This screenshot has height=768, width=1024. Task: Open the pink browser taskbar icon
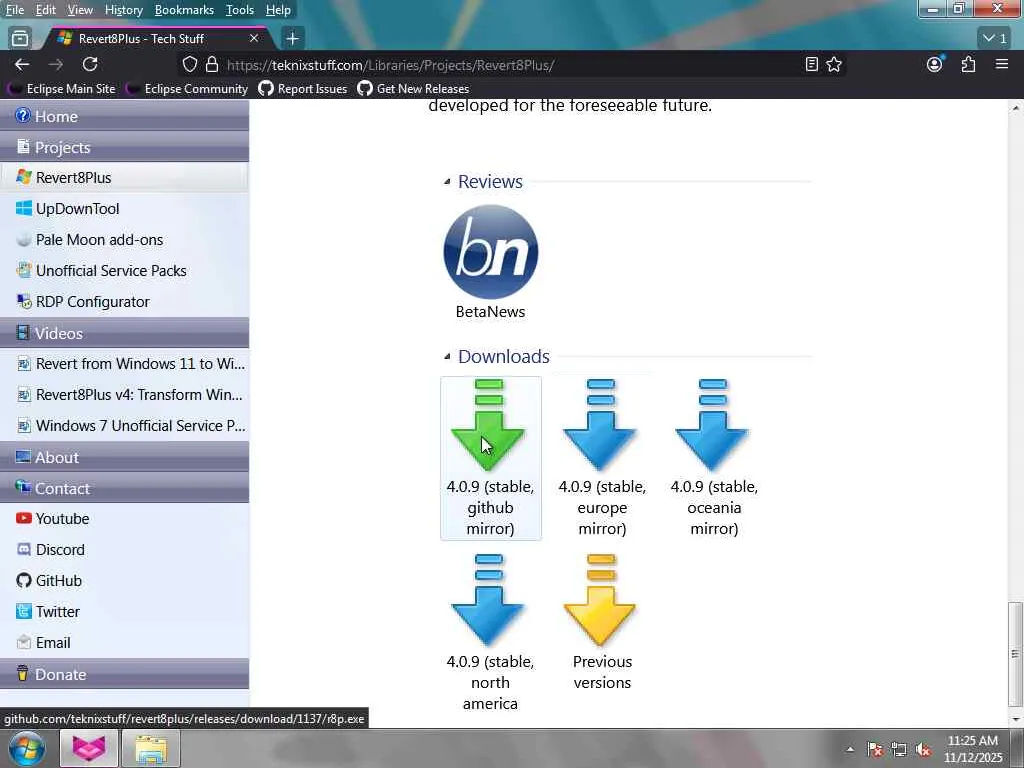pos(89,748)
